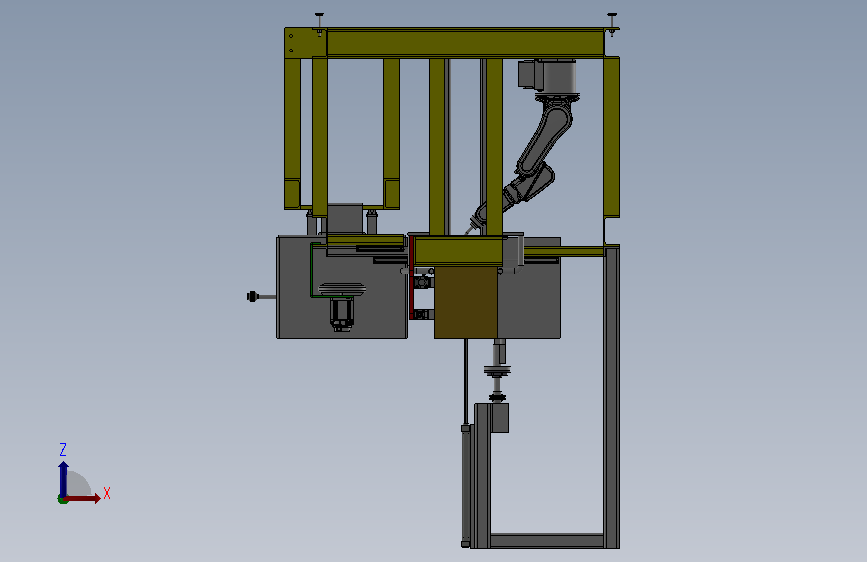This screenshot has width=867, height=562.
Task: Select the motor under the left cabinet plate
Action: (x=342, y=314)
